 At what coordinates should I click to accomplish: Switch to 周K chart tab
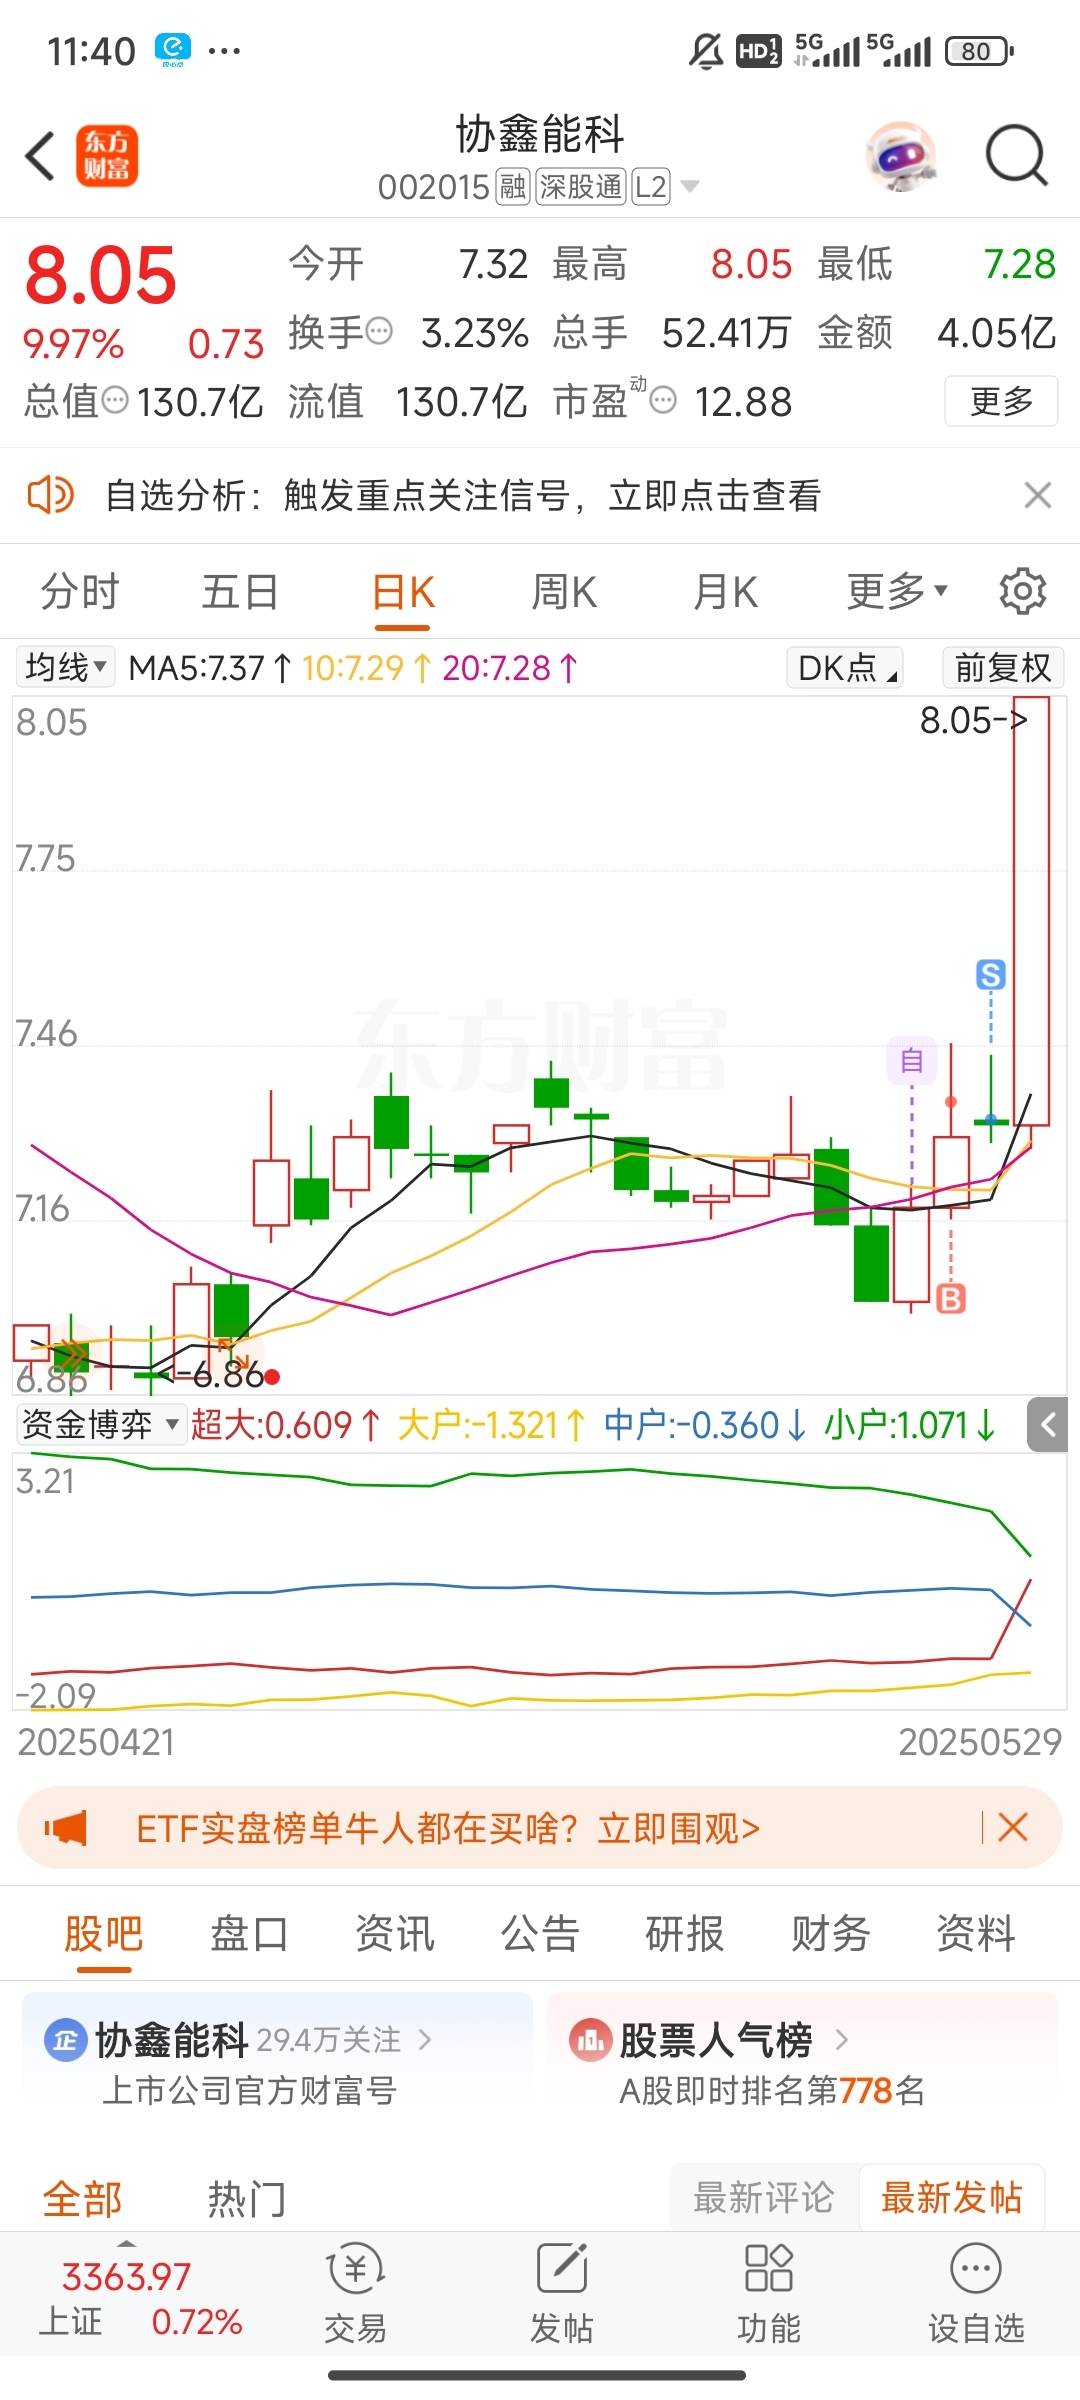point(564,592)
